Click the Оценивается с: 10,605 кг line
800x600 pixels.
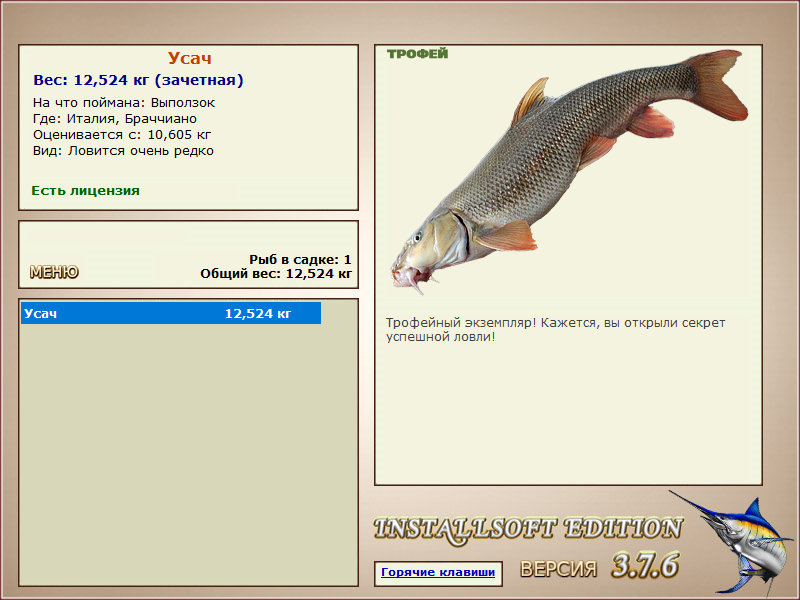click(122, 135)
